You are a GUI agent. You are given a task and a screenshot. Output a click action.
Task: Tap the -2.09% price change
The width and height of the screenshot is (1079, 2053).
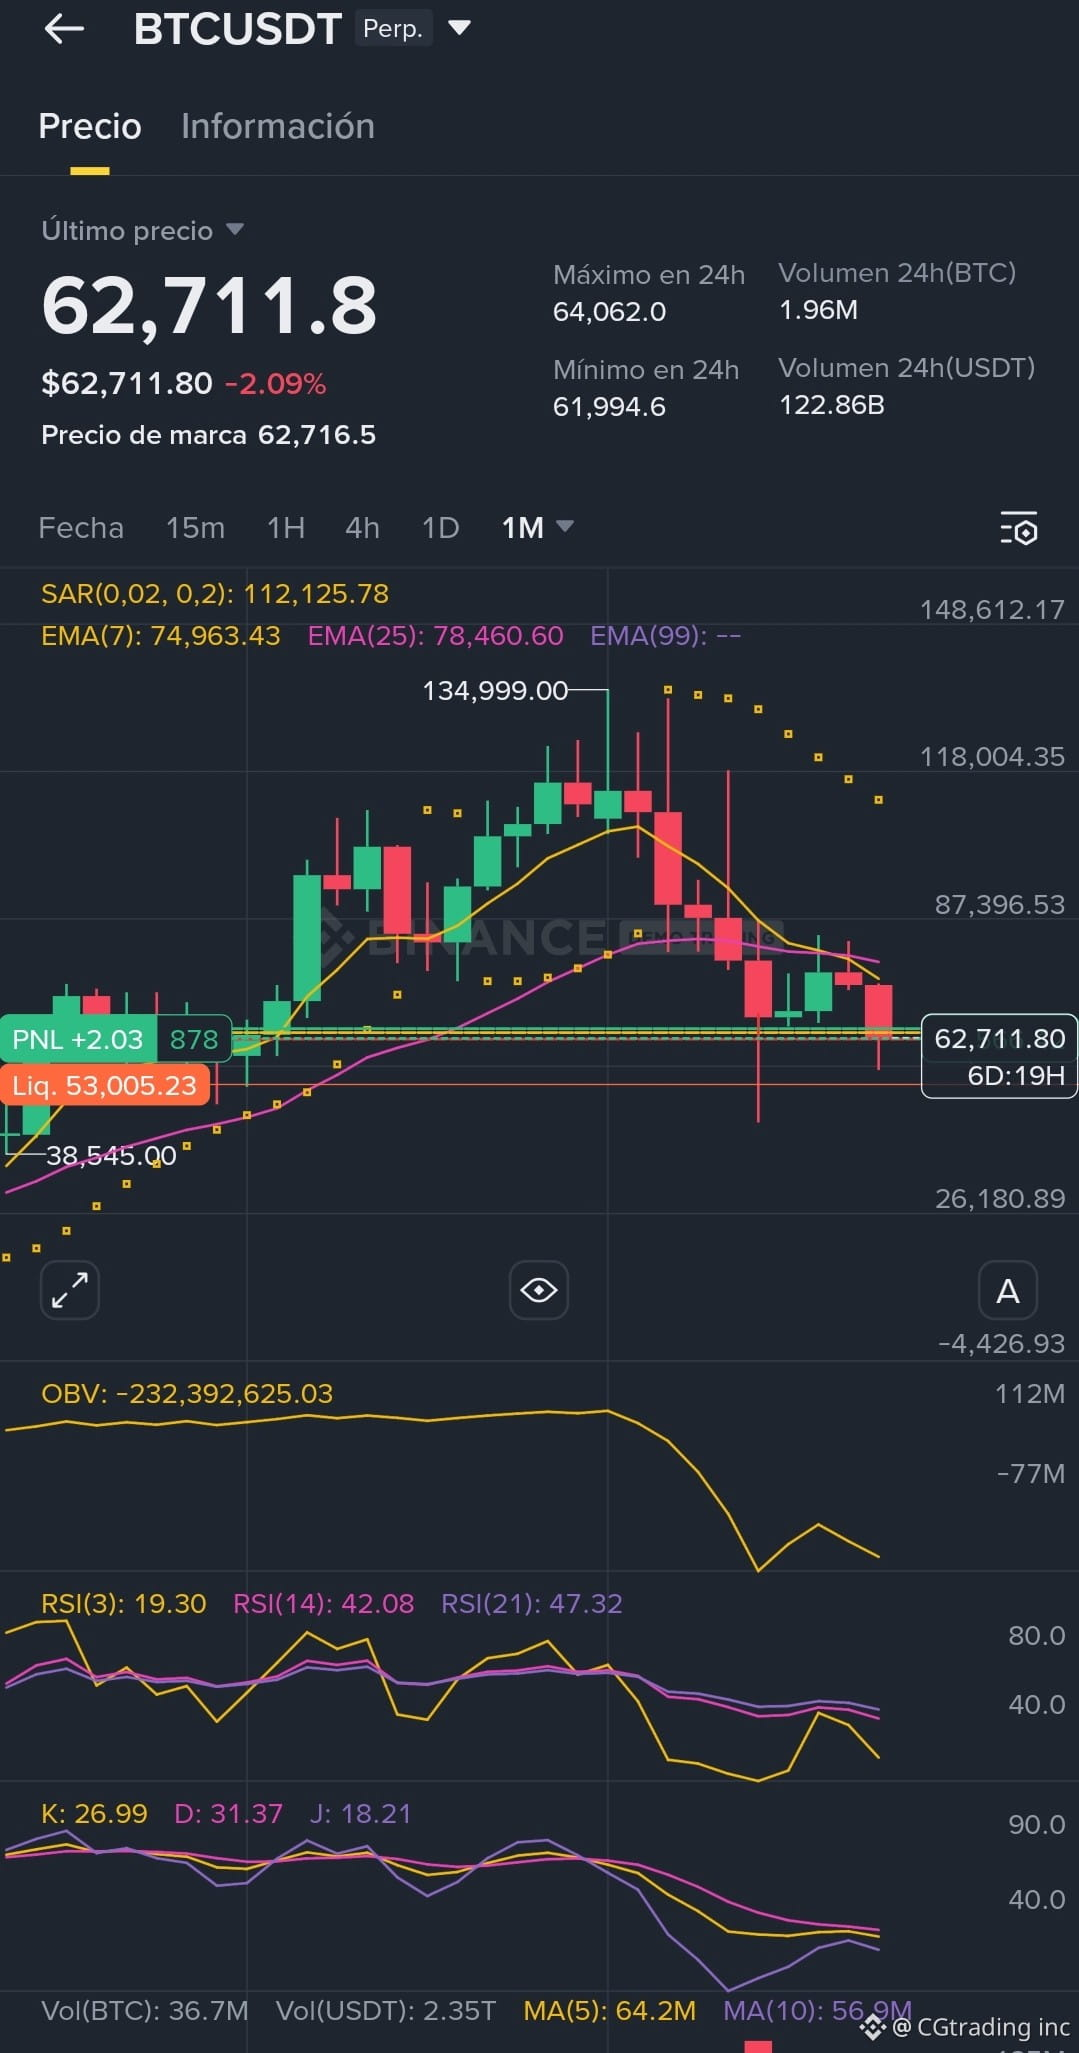tap(276, 384)
